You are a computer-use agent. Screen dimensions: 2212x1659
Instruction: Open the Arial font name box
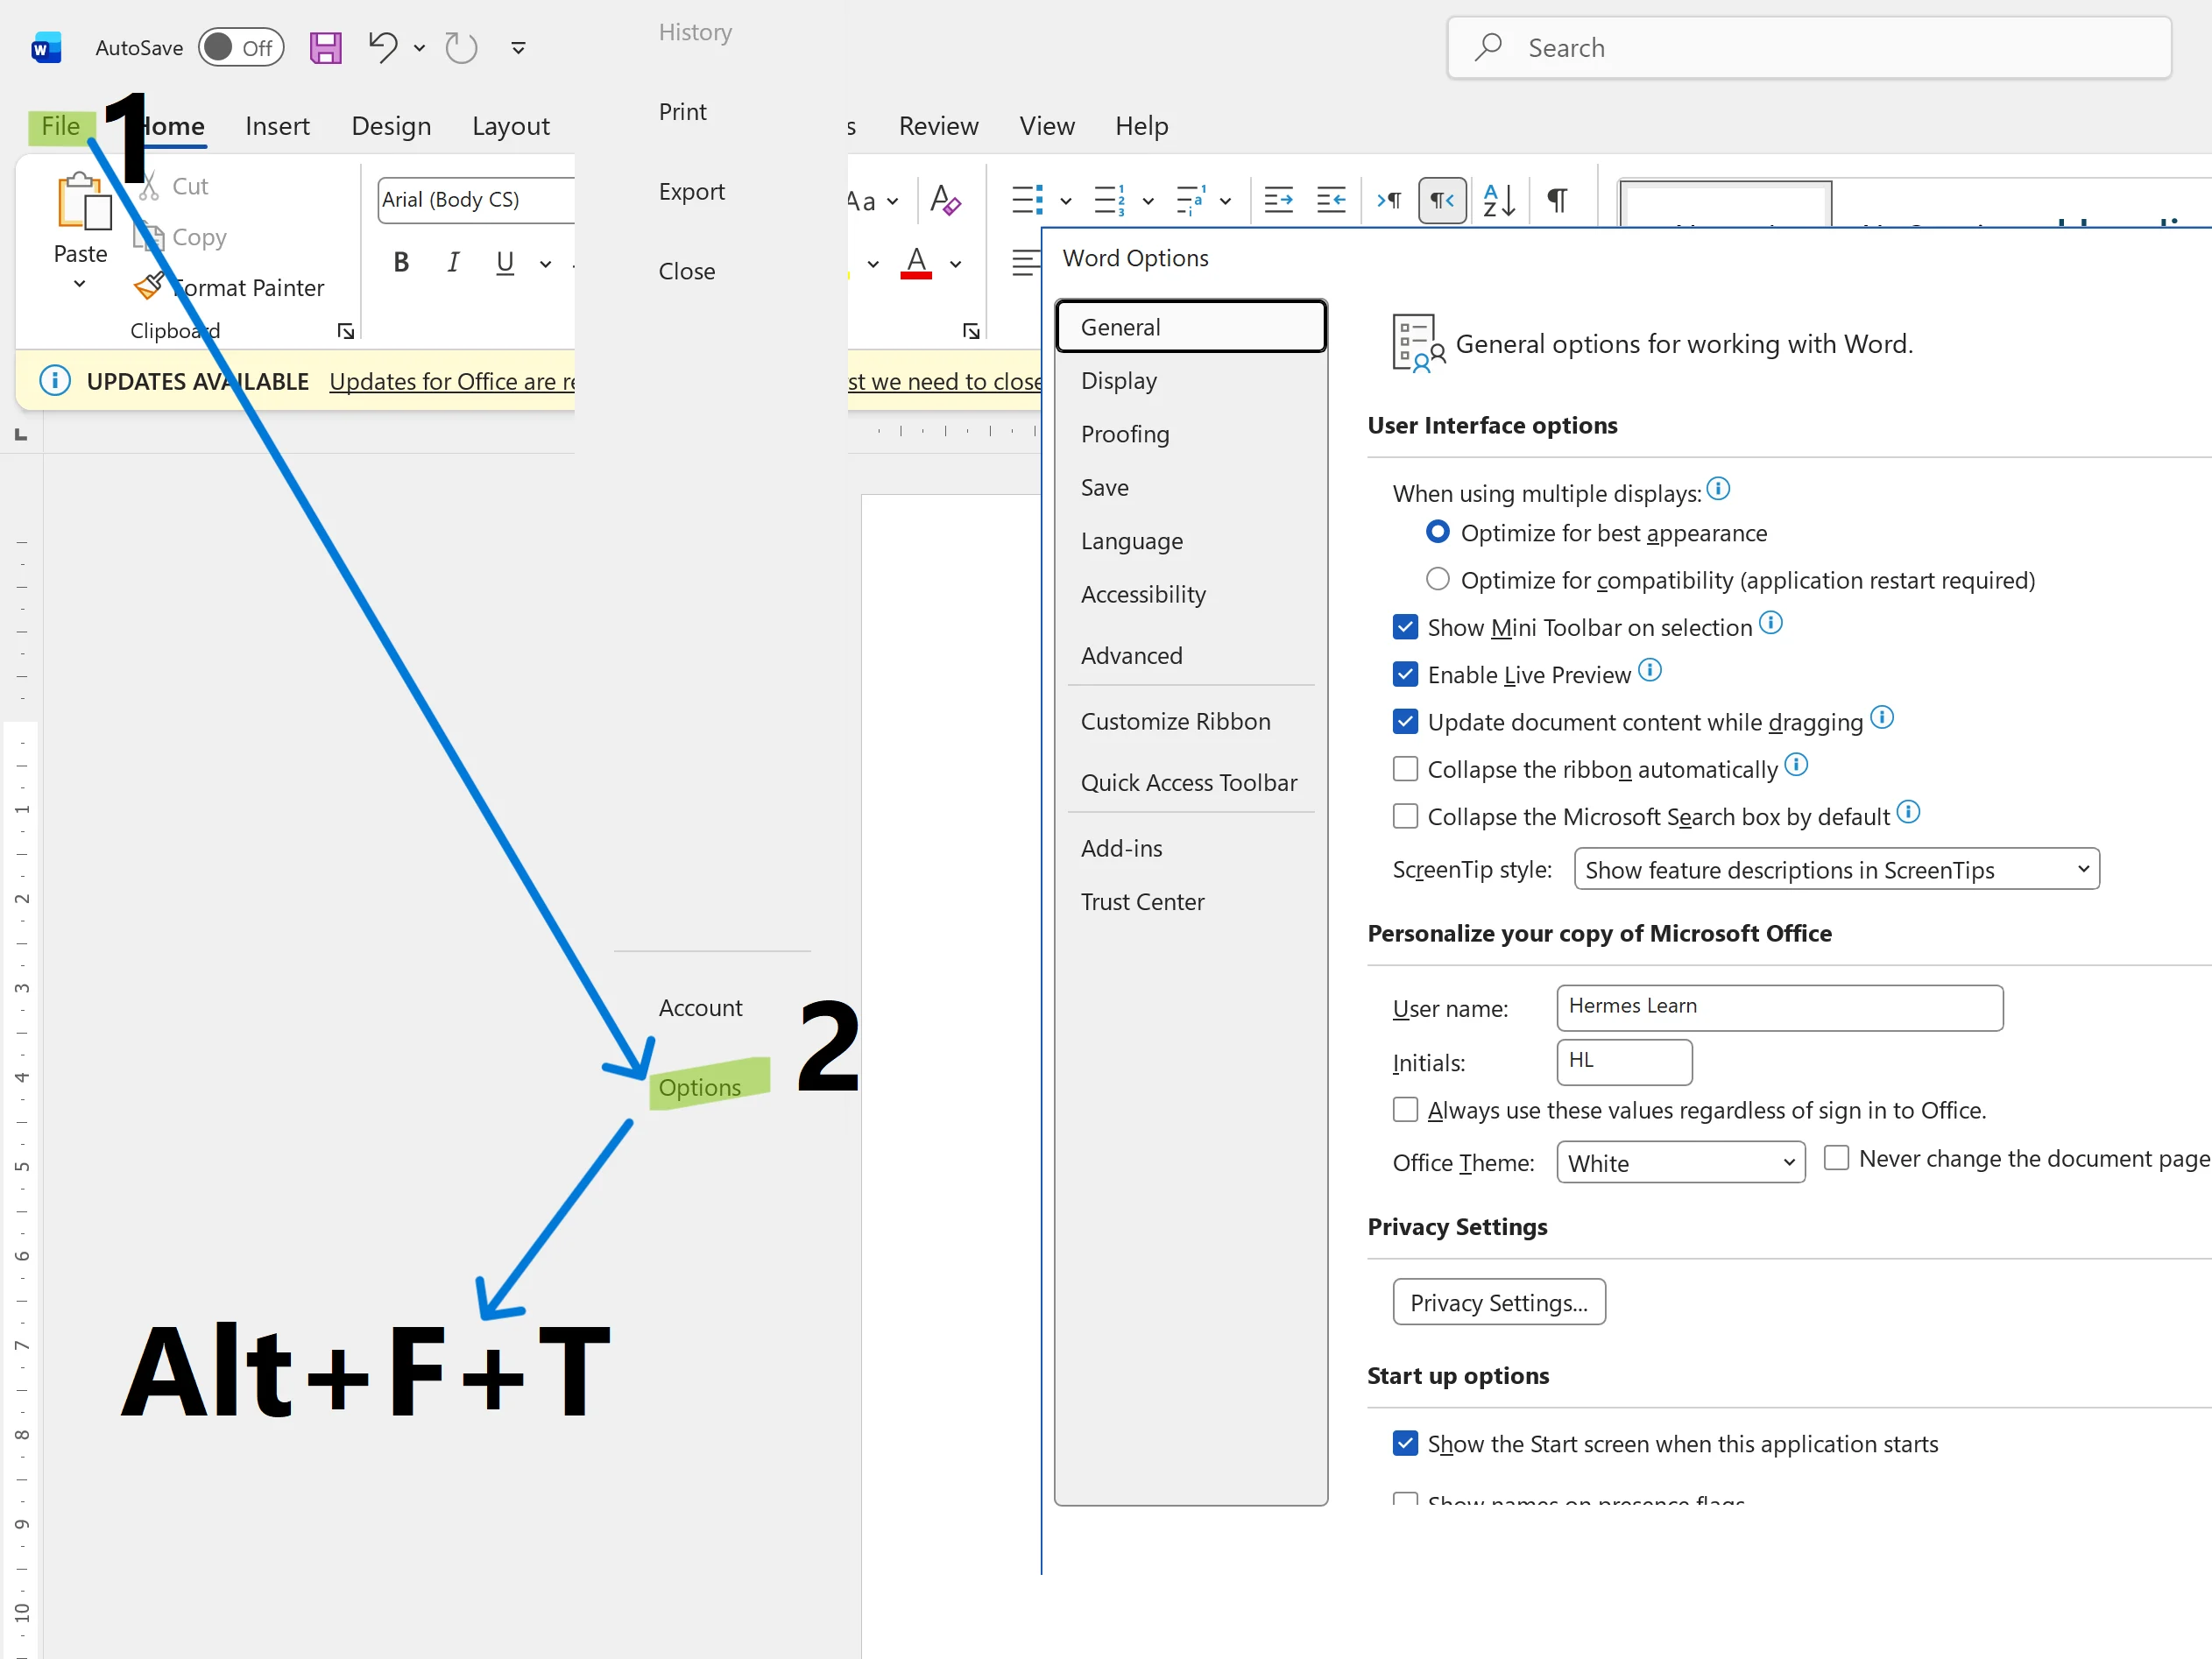(476, 200)
